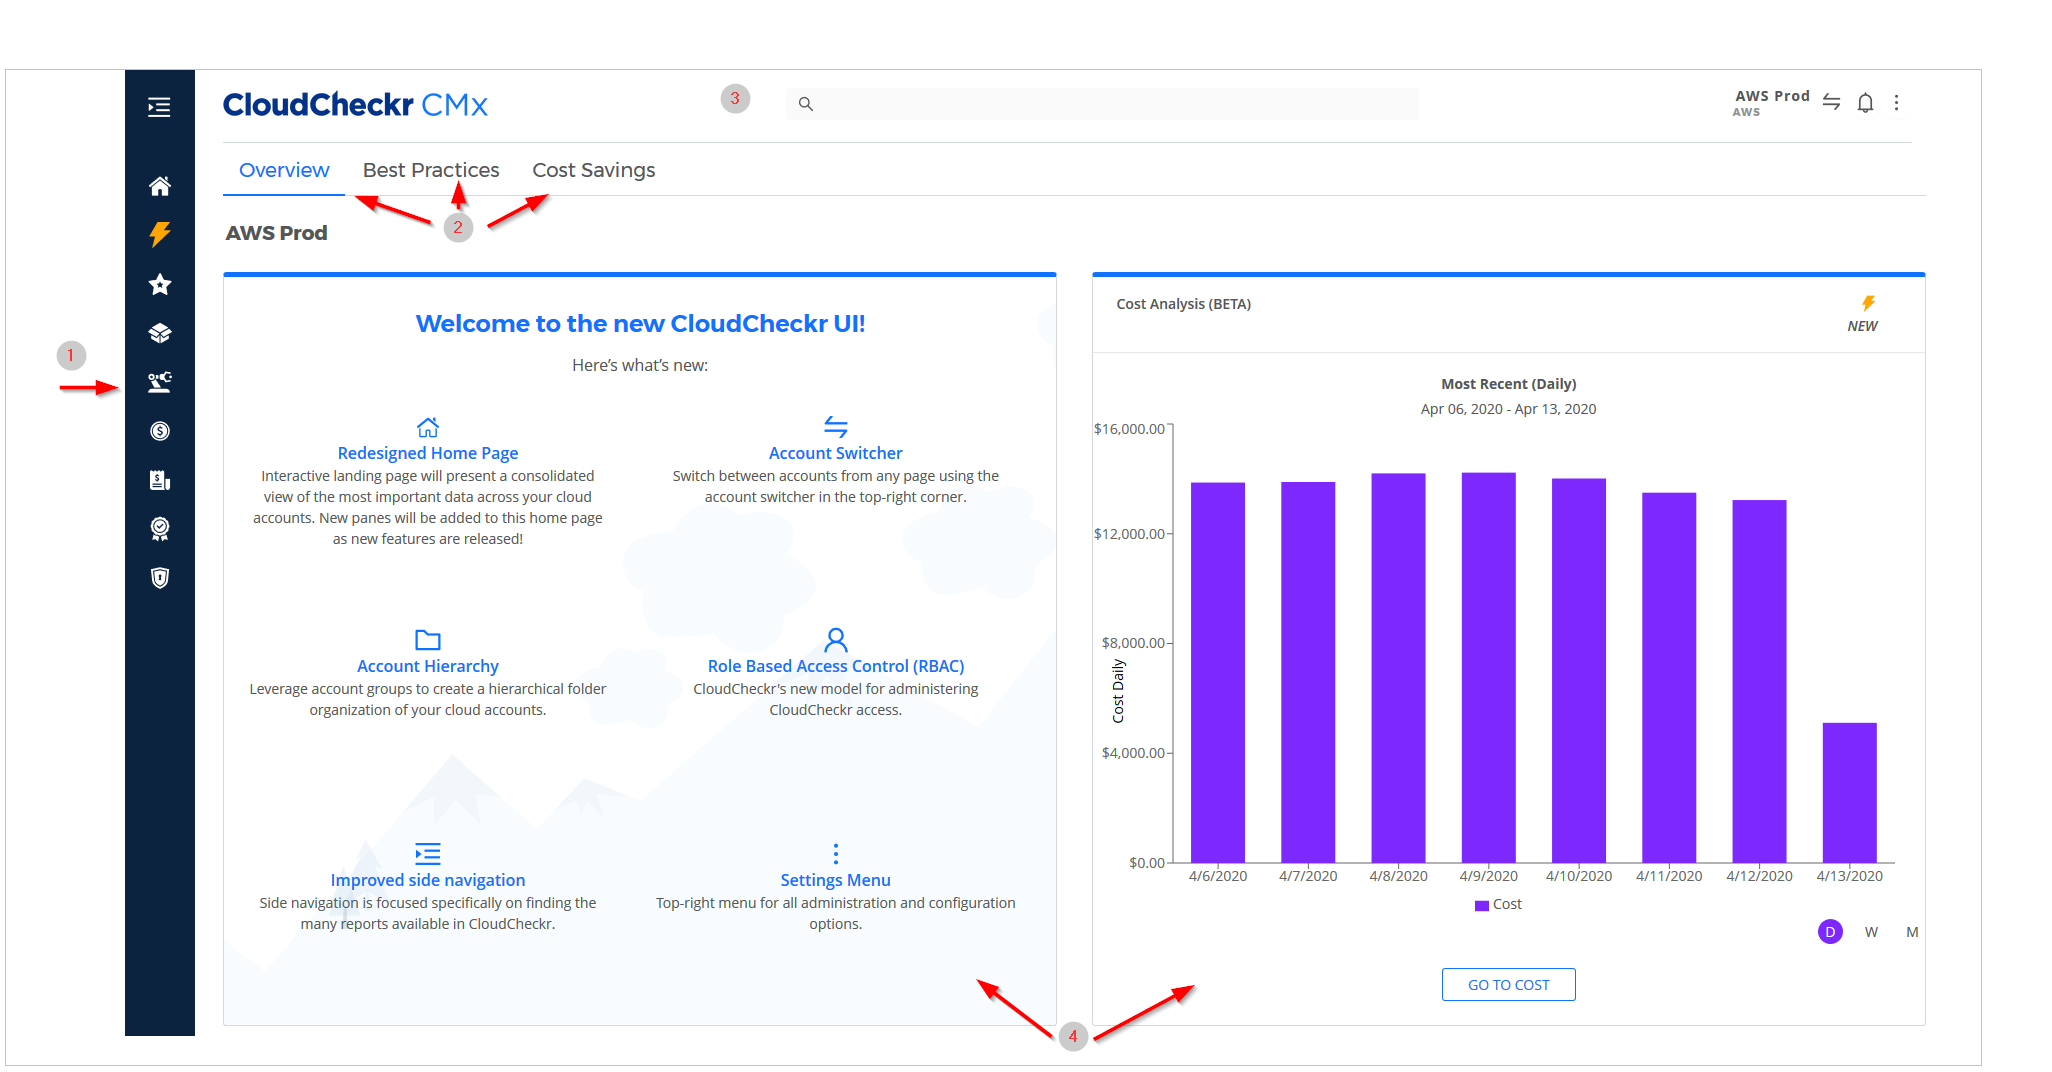Click the 4/8/2020 cost bar
2052x1072 pixels.
[1398, 668]
